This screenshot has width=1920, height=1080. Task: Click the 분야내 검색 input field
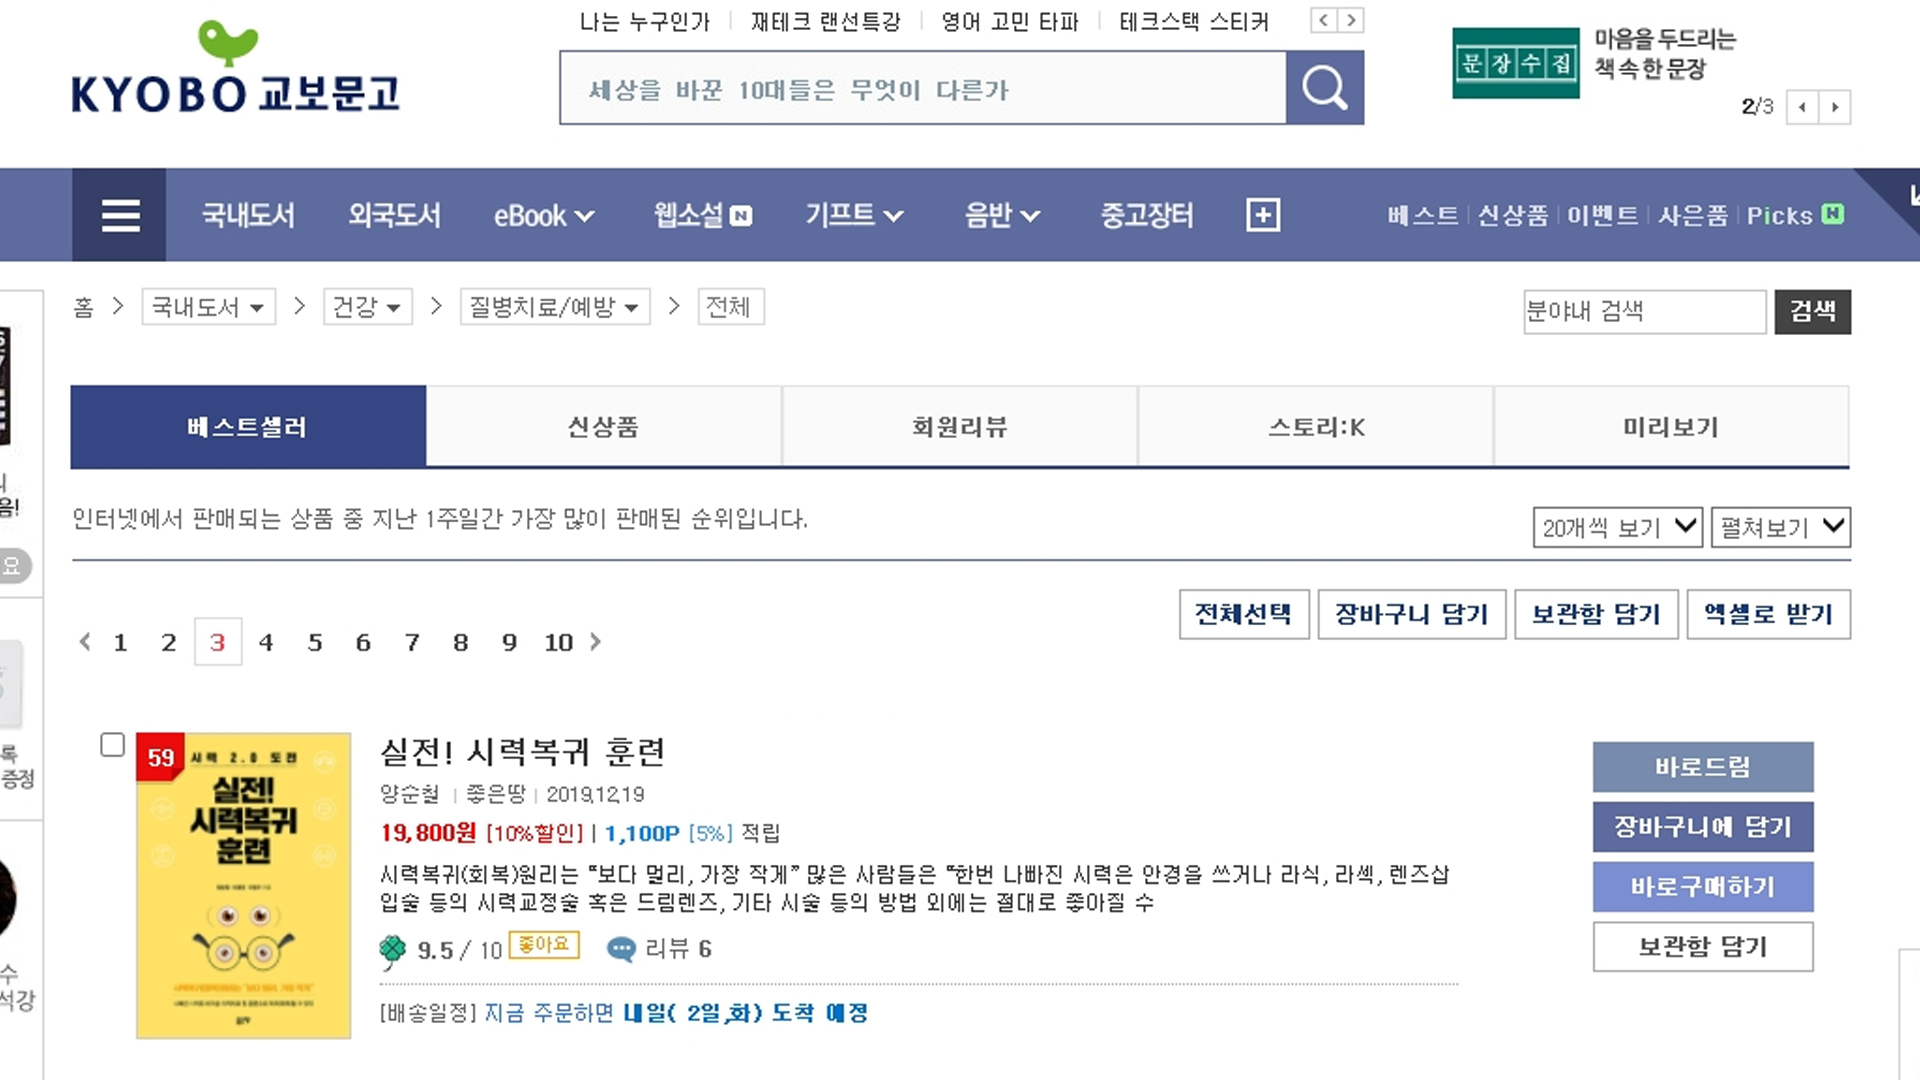[1643, 311]
